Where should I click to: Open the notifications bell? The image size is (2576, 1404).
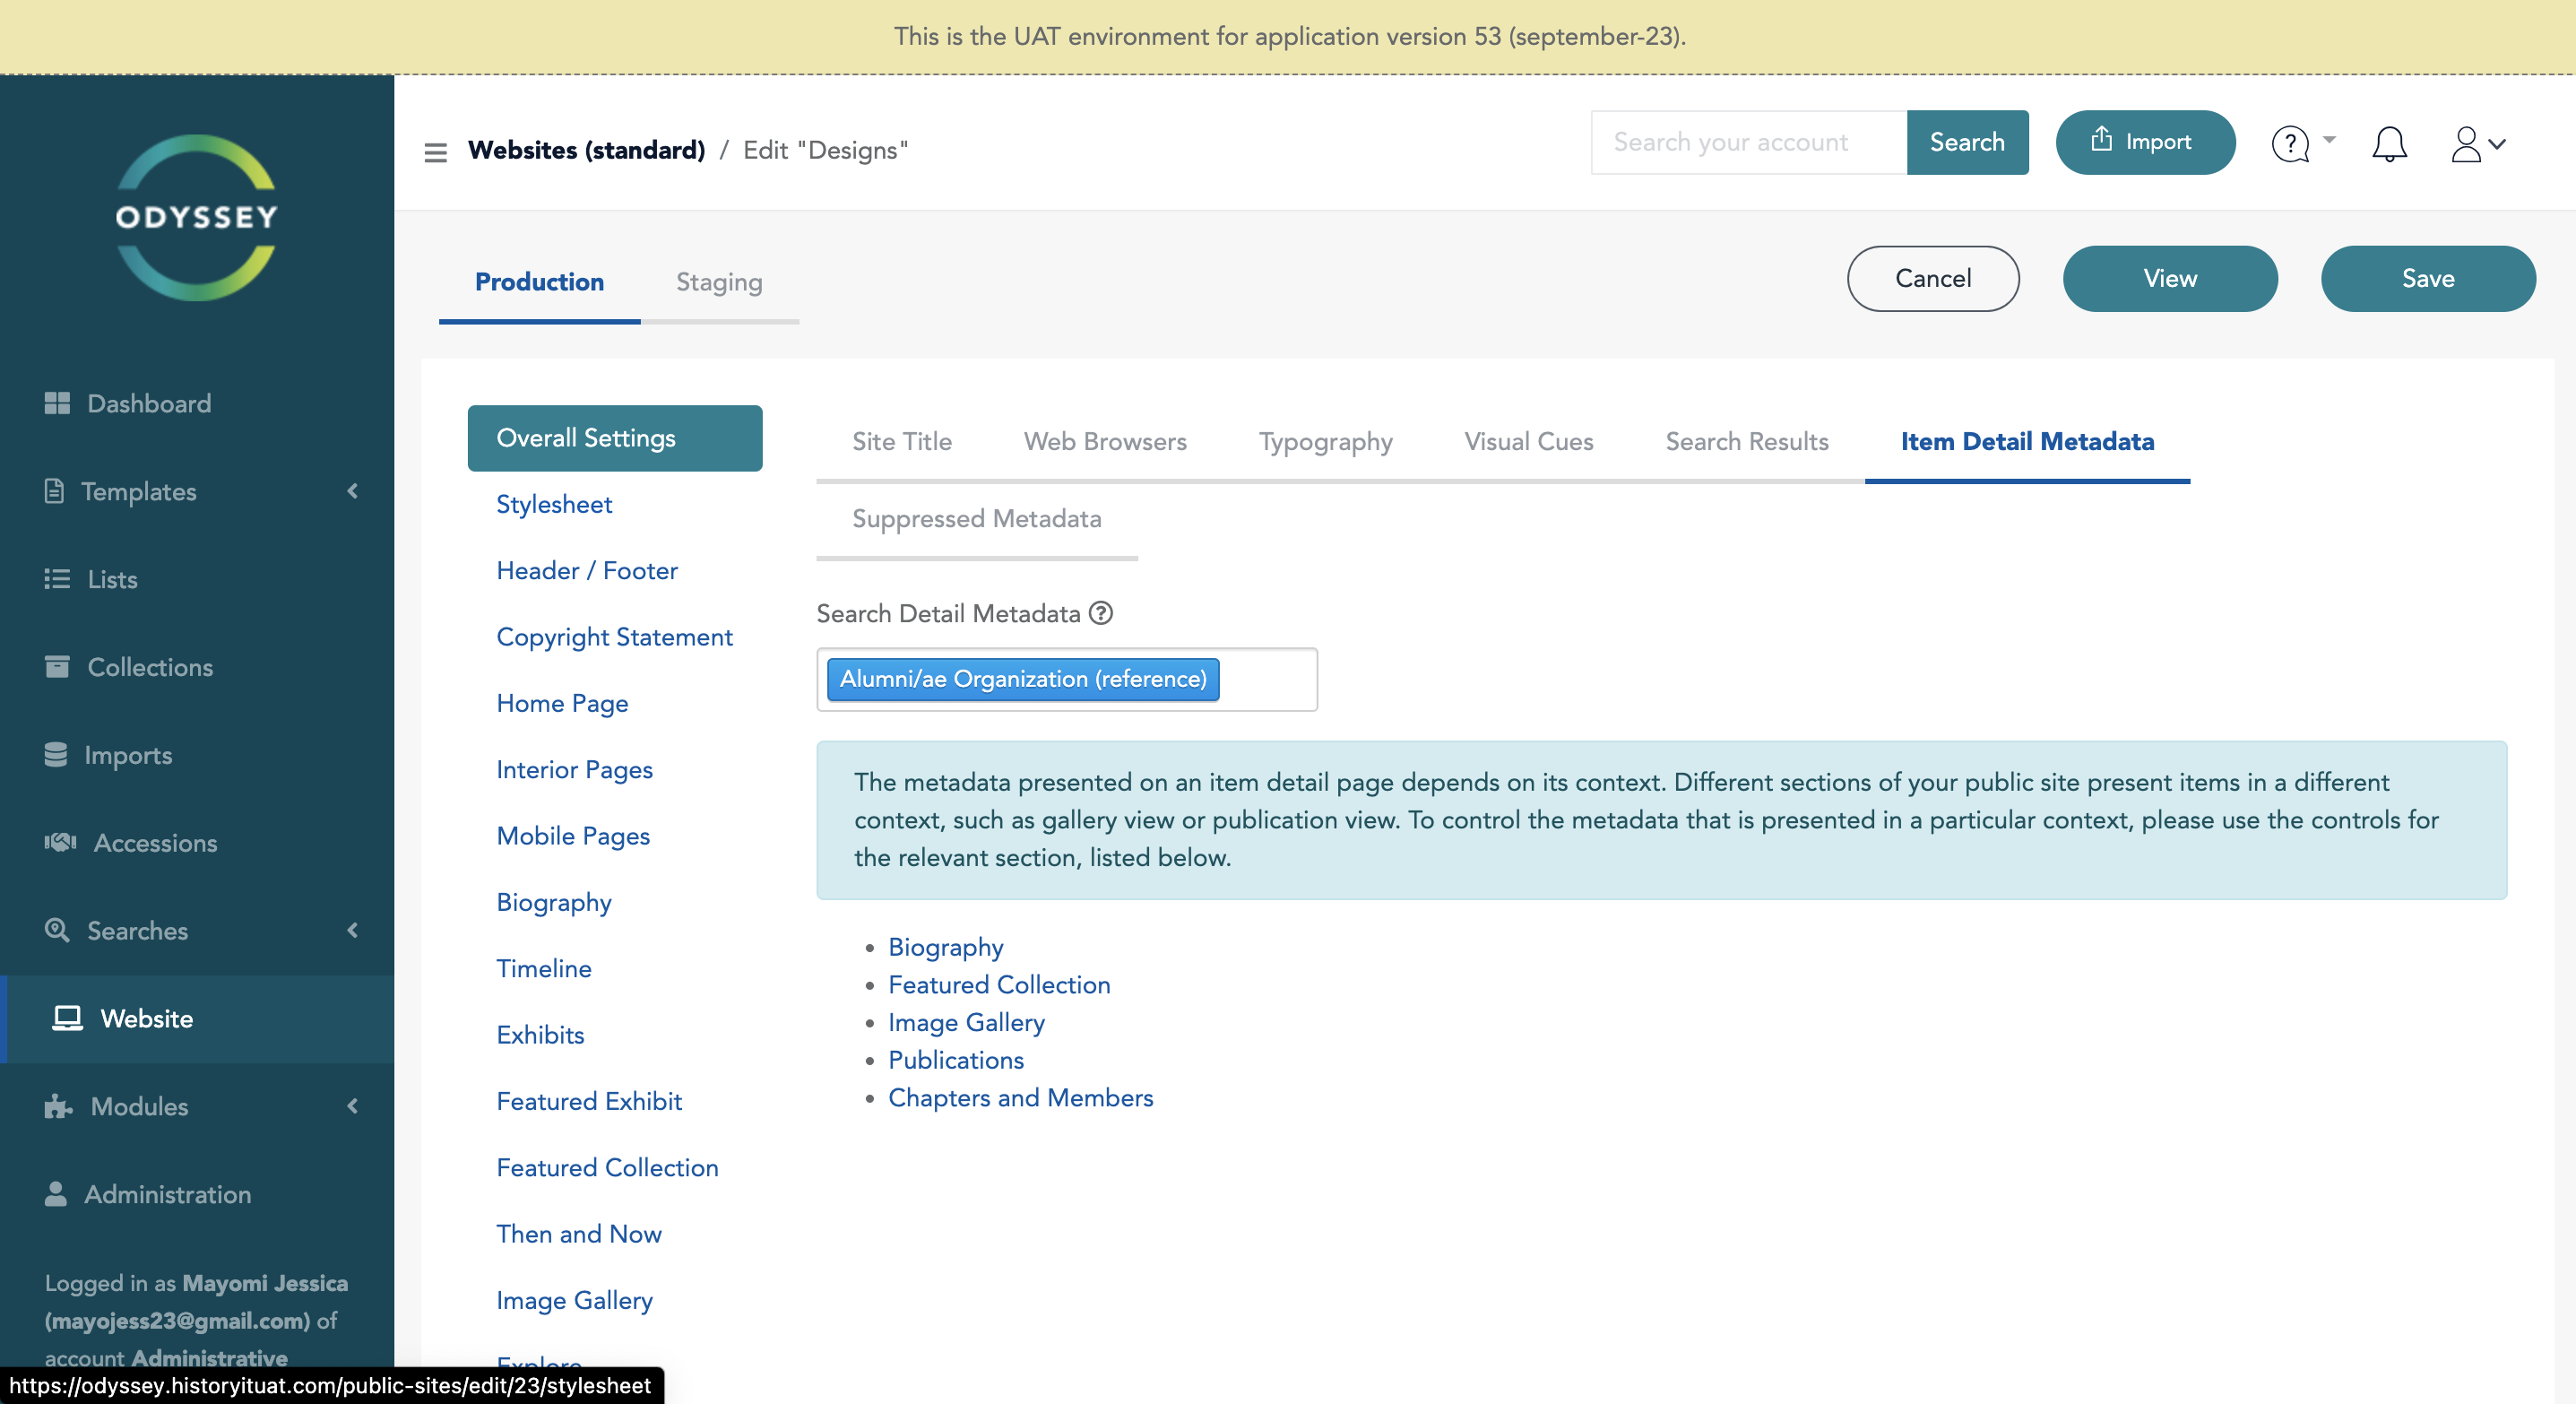click(2389, 144)
